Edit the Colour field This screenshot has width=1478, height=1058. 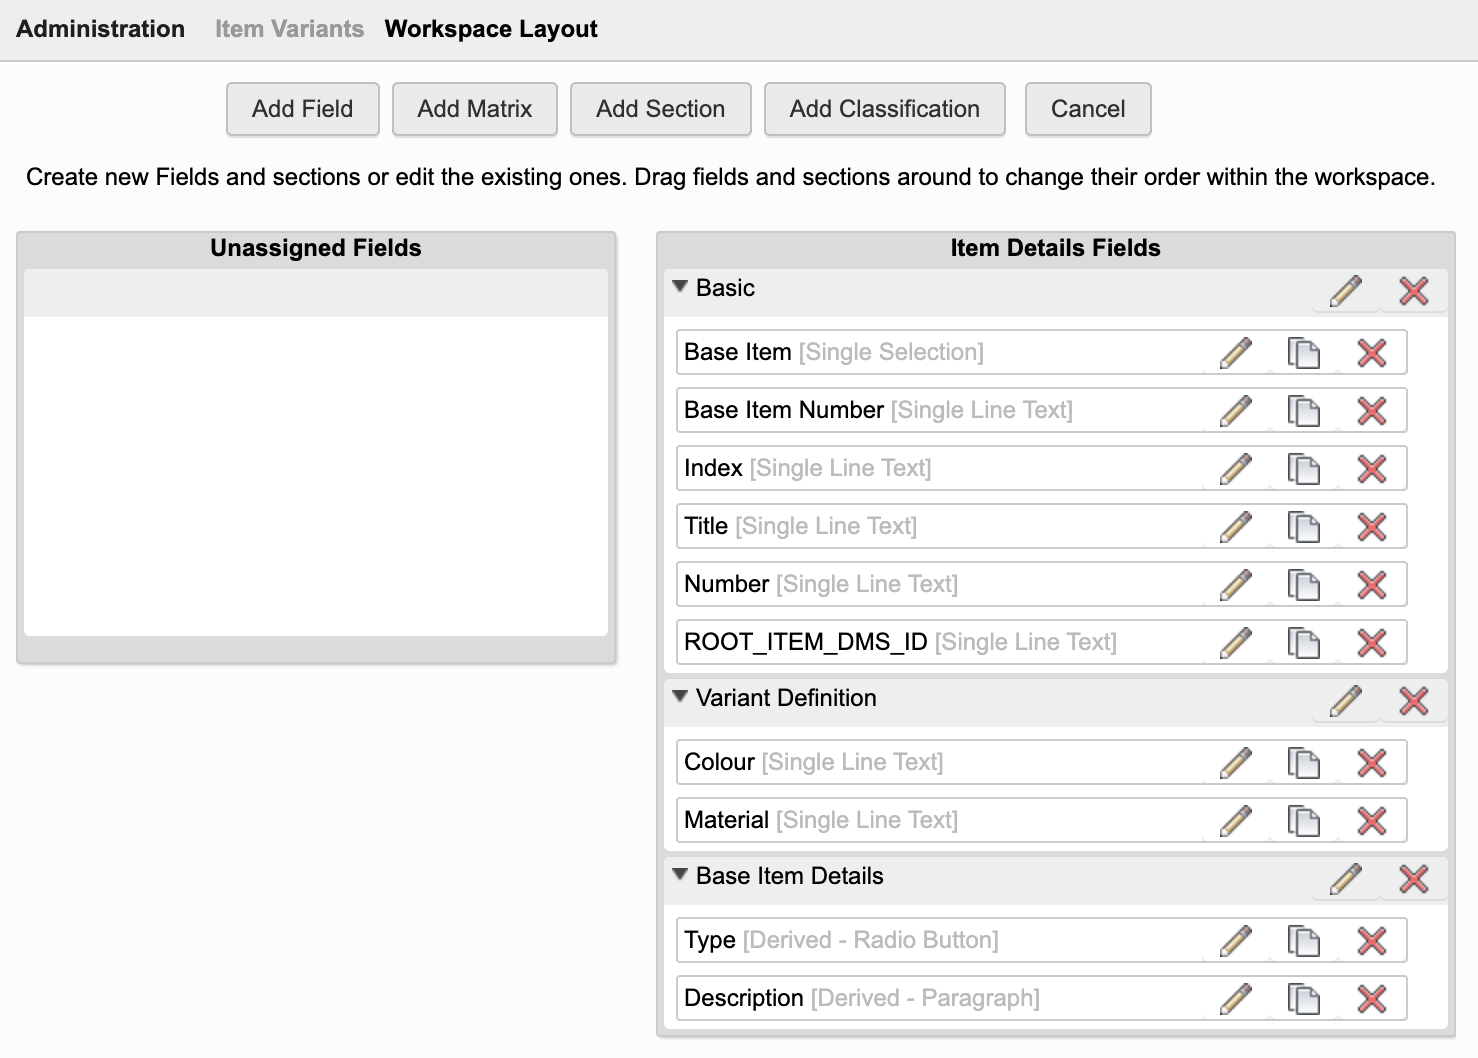click(1236, 763)
